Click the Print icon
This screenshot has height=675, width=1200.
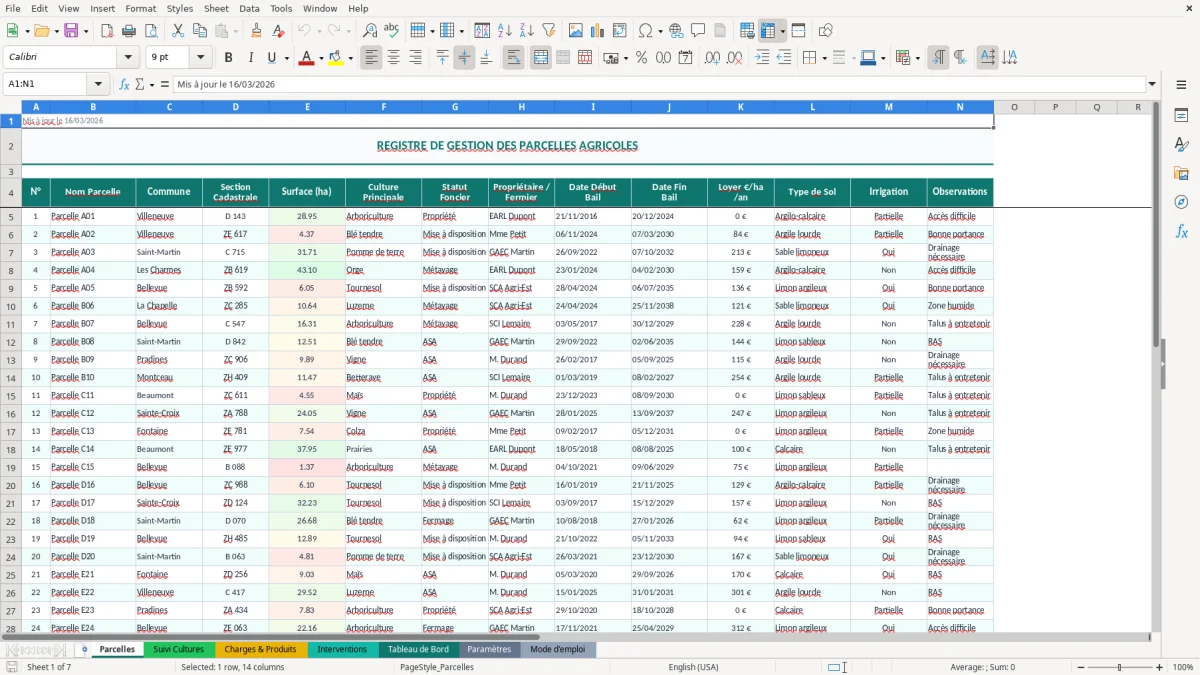tap(129, 31)
